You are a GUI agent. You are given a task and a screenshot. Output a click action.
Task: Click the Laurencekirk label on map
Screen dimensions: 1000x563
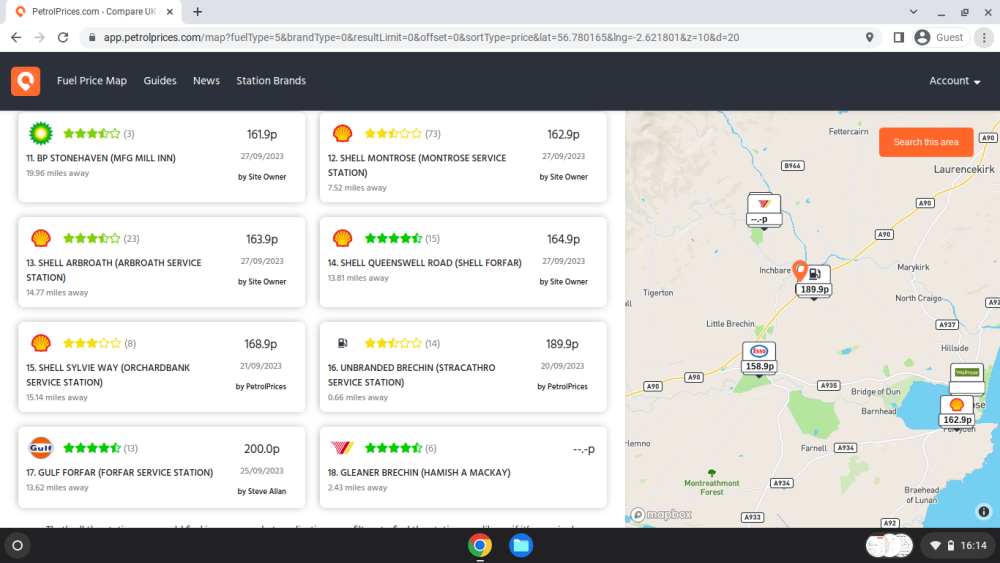point(964,169)
